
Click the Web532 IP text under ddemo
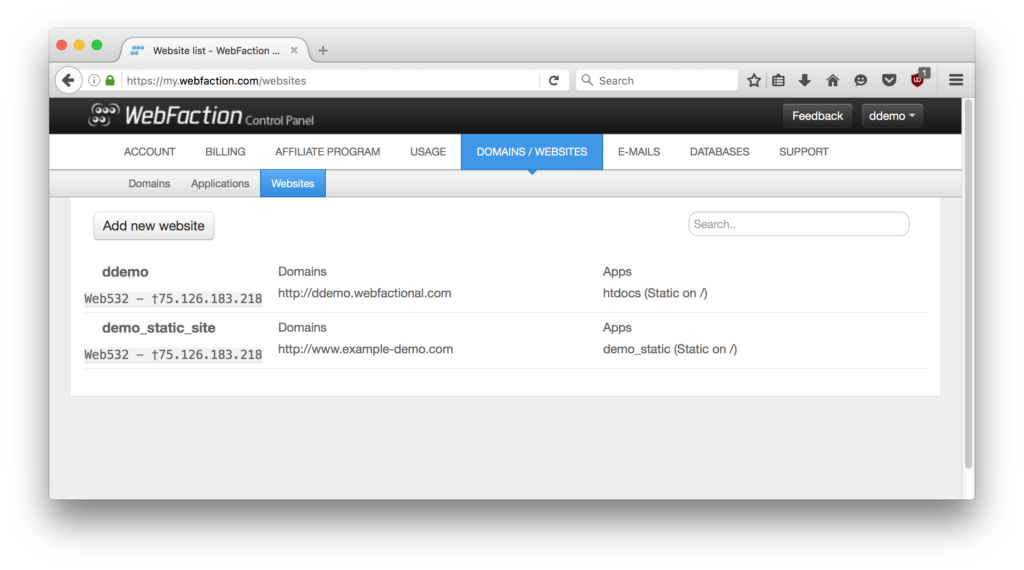(x=173, y=299)
